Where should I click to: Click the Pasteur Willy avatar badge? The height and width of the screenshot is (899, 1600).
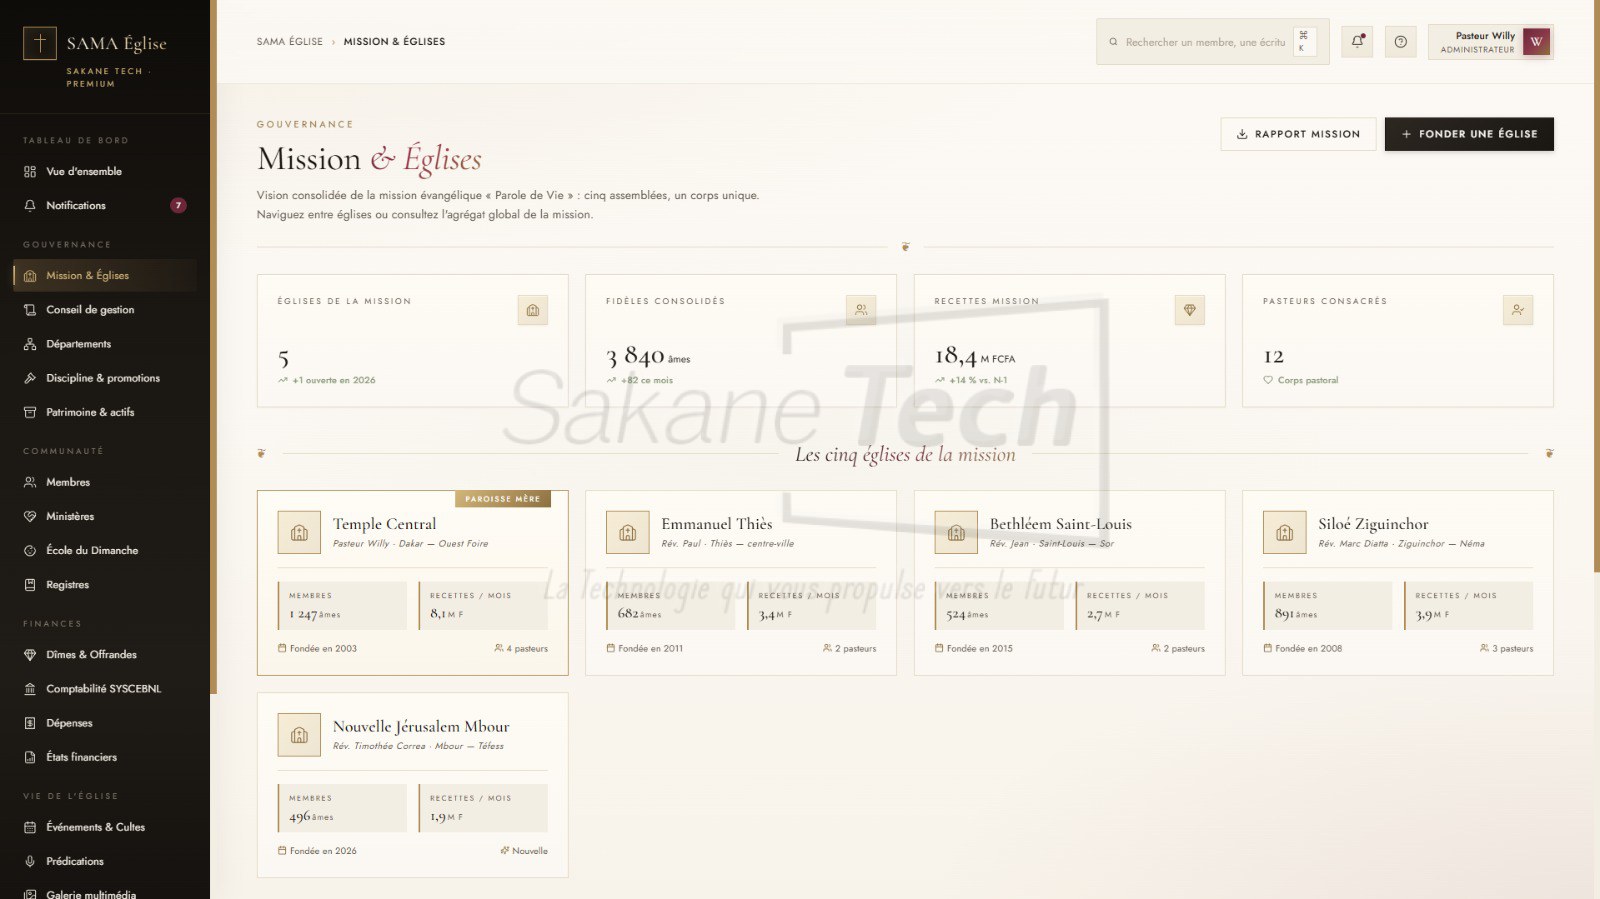coord(1536,41)
